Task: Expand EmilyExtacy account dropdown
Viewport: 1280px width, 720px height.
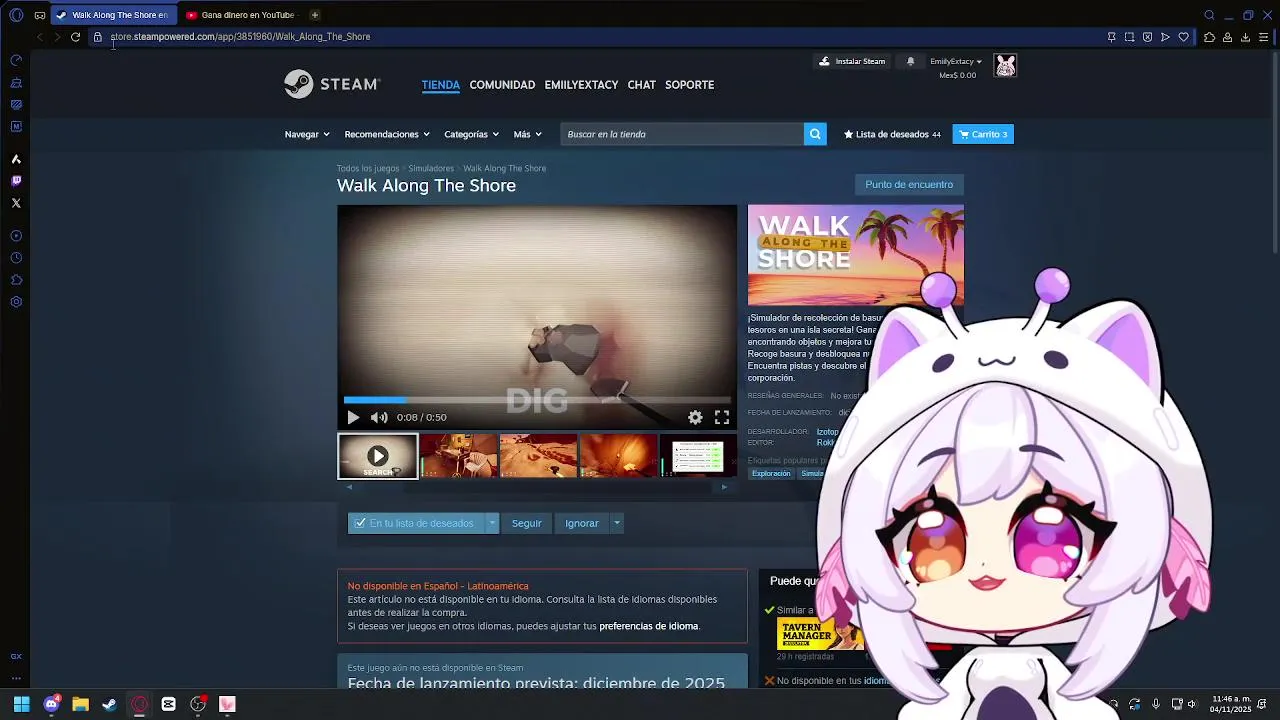Action: point(956,61)
